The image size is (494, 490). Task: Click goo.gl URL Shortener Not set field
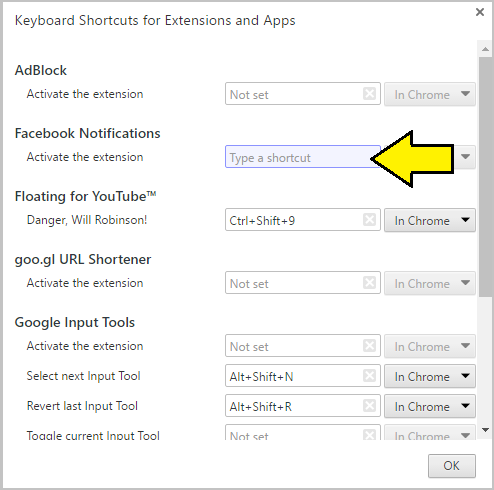pyautogui.click(x=303, y=283)
